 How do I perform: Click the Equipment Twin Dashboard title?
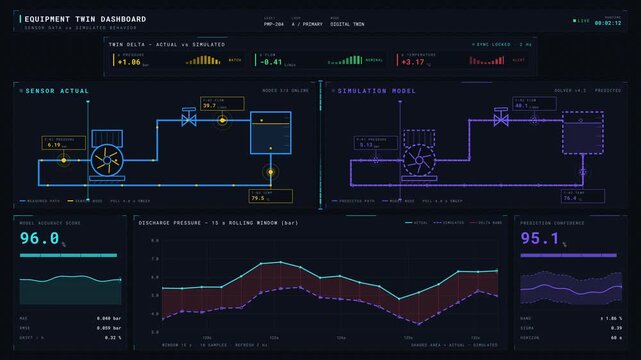(85, 19)
